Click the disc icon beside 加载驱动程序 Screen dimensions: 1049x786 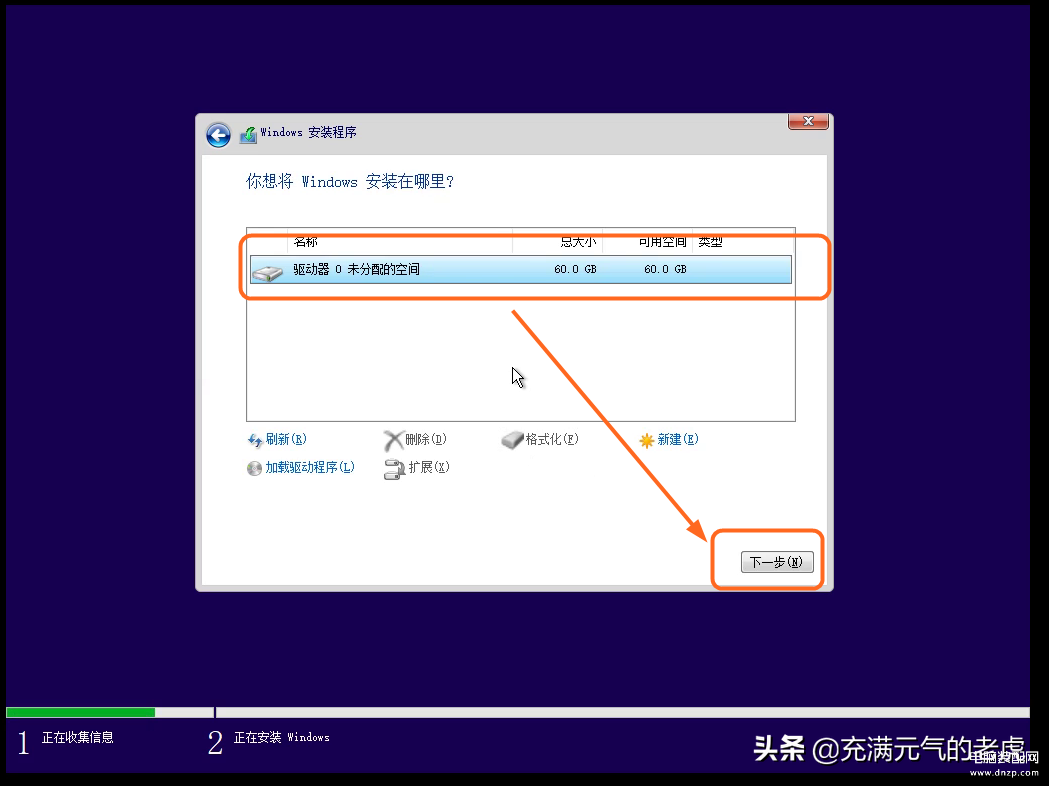coord(254,468)
